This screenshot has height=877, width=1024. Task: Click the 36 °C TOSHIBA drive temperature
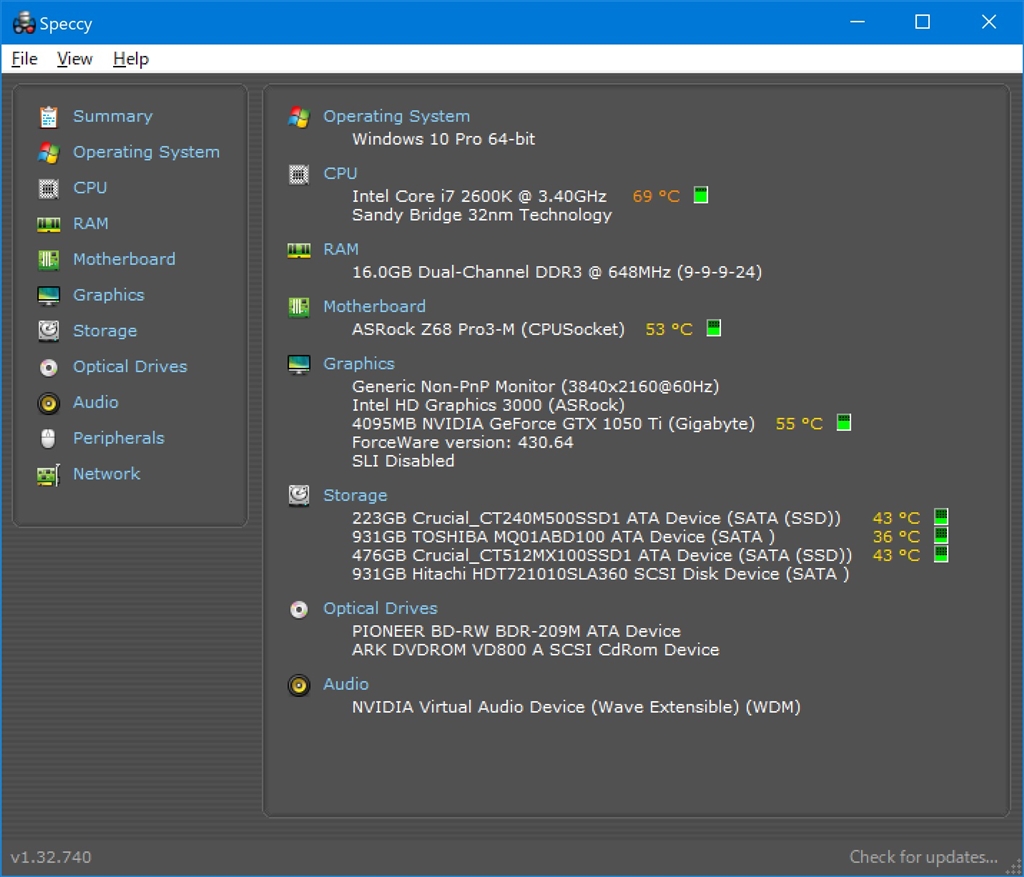(896, 537)
